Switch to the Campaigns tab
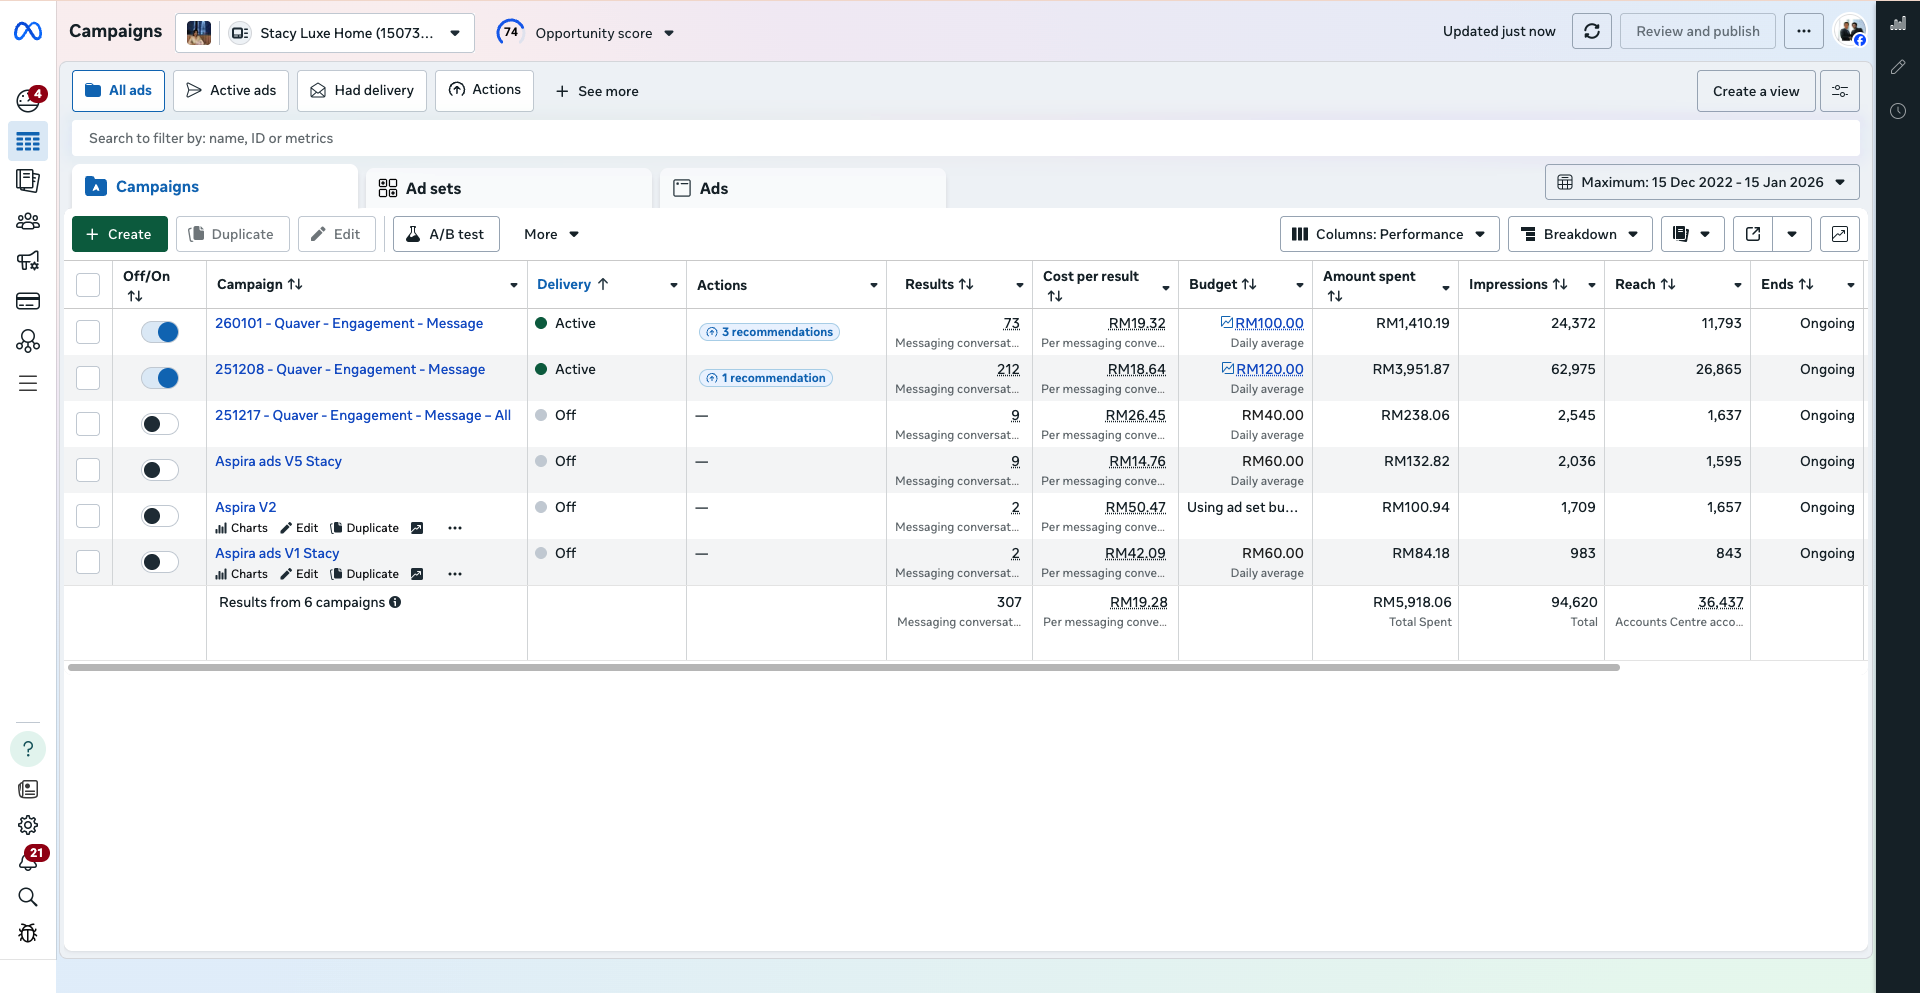This screenshot has width=1920, height=993. coord(215,187)
